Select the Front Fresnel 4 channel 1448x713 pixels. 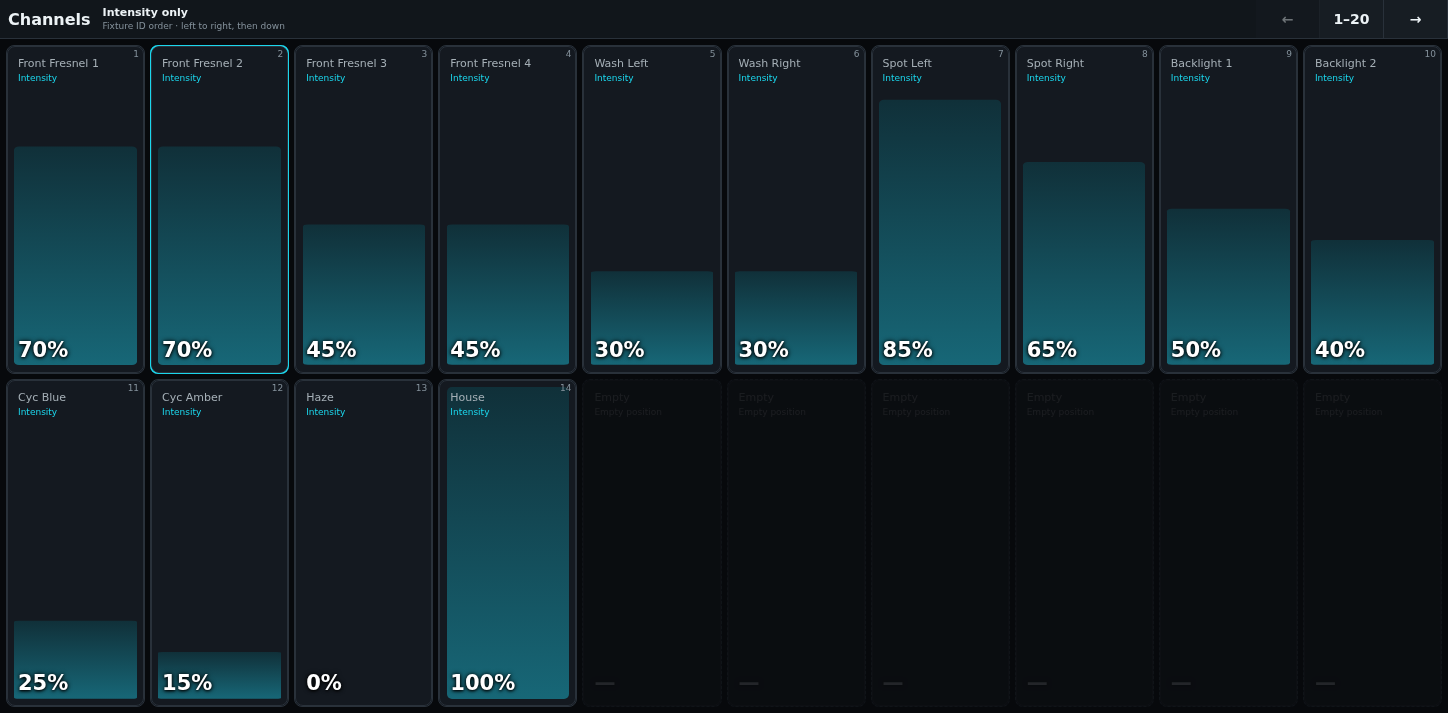point(507,209)
